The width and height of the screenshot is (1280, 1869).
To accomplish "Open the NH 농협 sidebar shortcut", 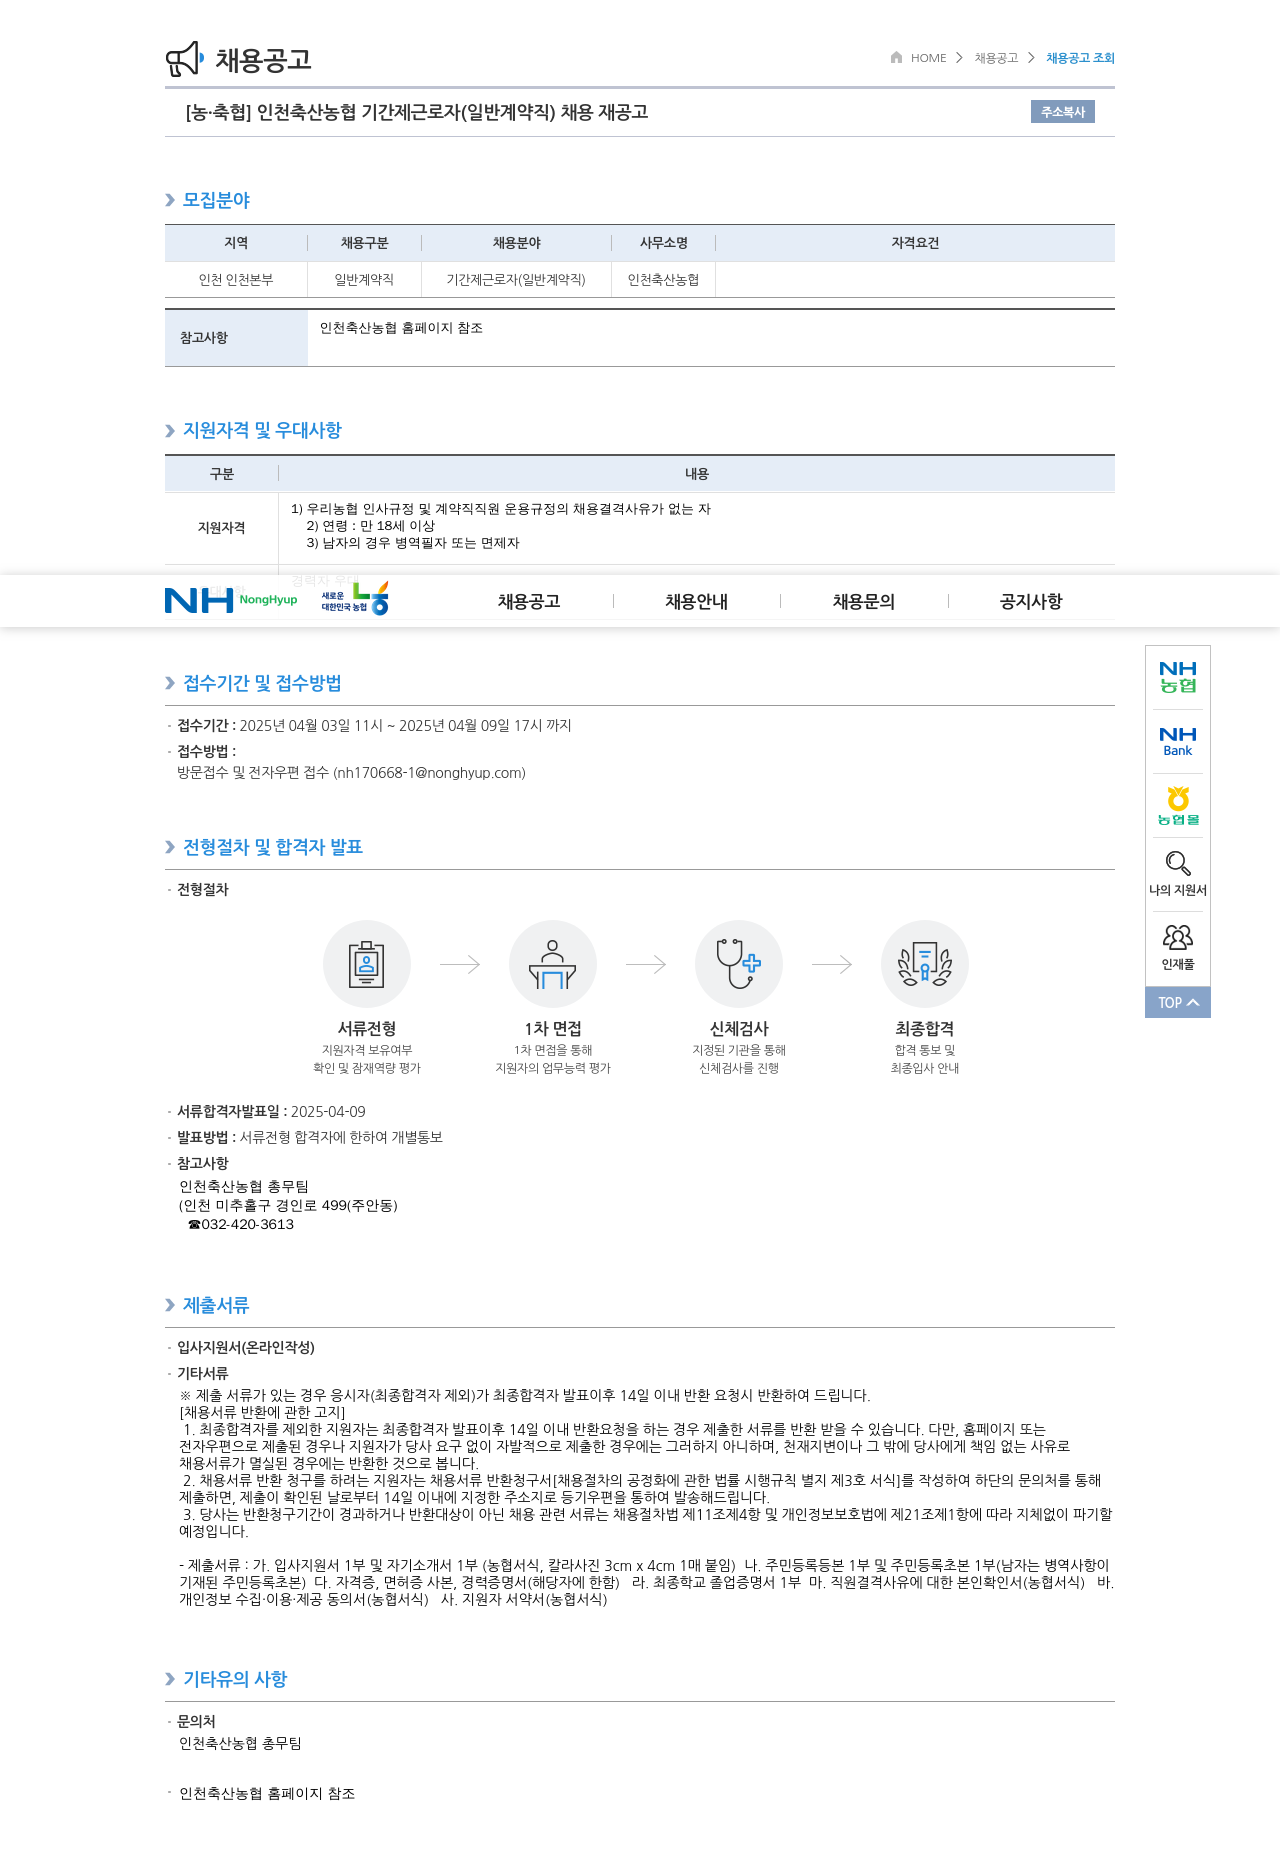I will 1178,677.
